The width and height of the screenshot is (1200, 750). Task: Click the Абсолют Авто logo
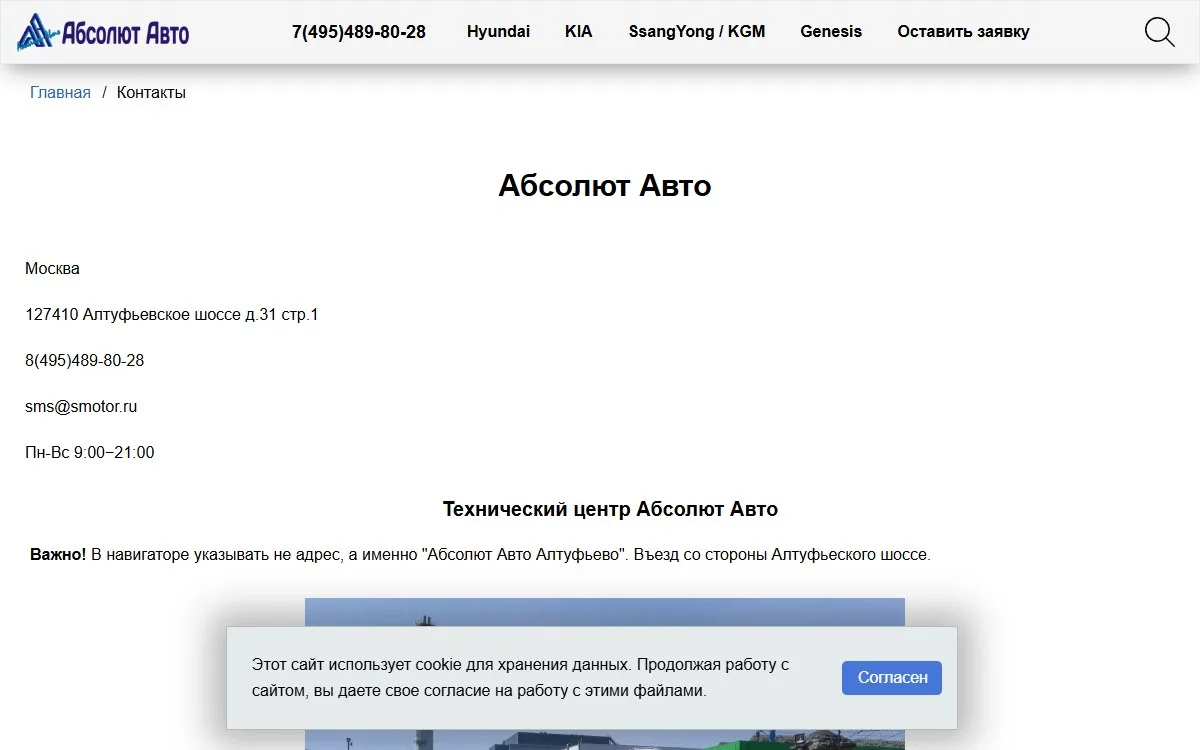pos(103,33)
